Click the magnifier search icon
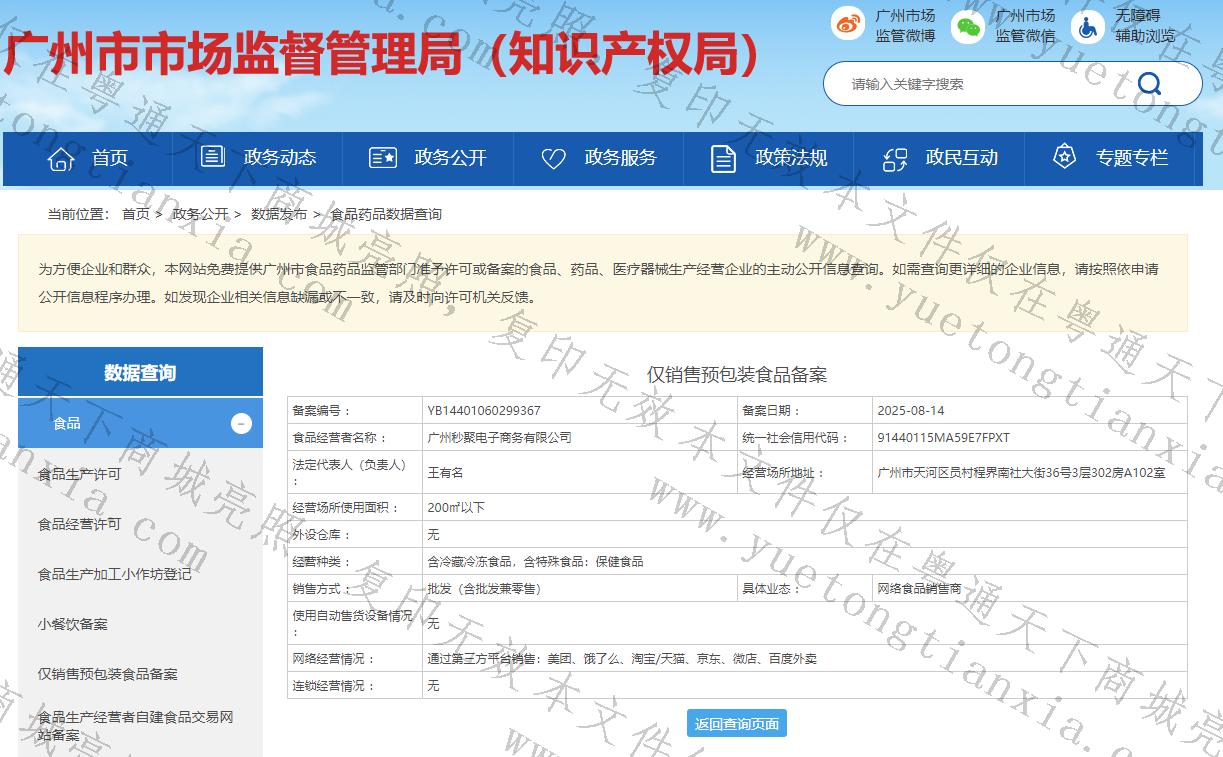 click(x=1150, y=84)
